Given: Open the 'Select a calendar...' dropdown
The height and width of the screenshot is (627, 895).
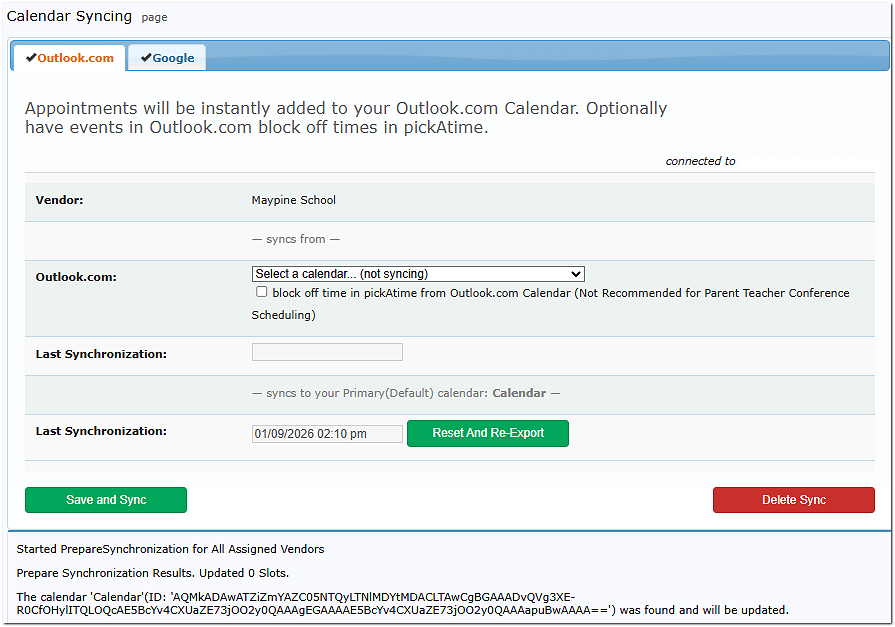Looking at the screenshot, I should tap(418, 274).
